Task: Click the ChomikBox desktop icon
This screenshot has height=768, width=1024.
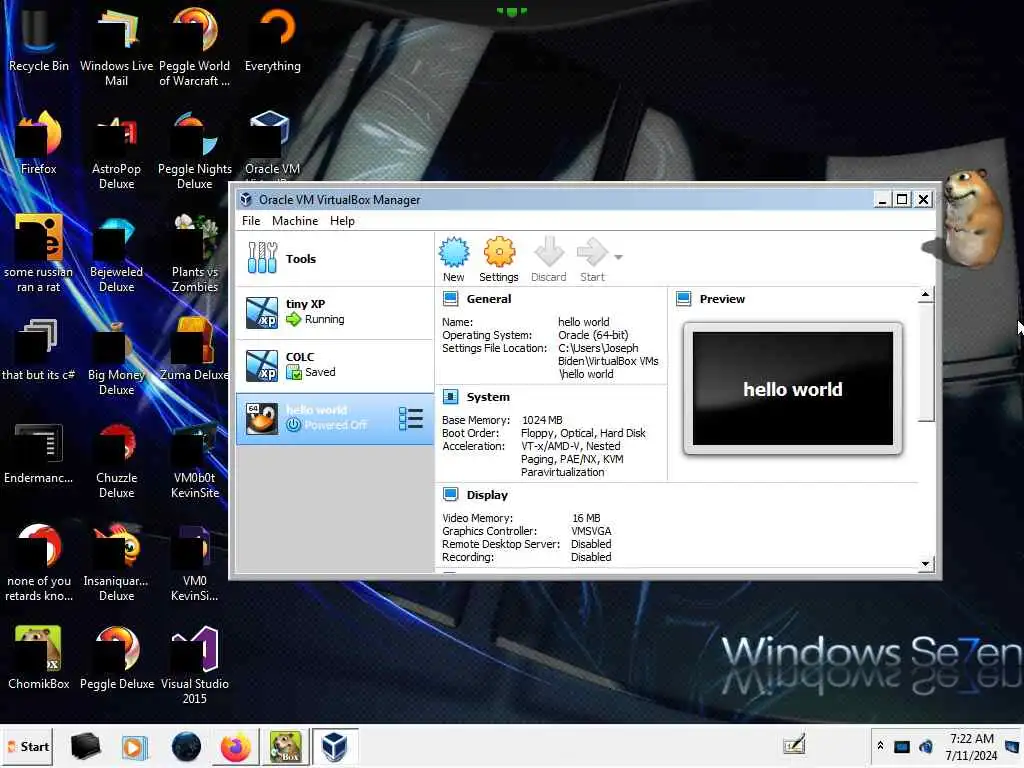Action: point(39,657)
